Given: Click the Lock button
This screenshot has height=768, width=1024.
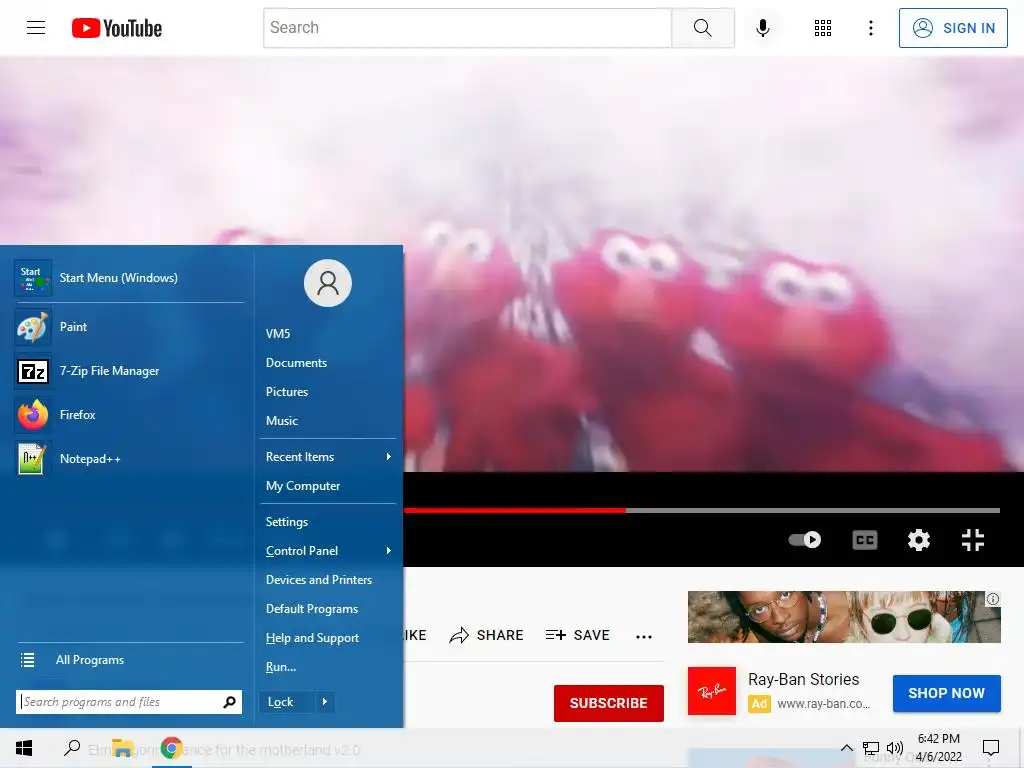Looking at the screenshot, I should pyautogui.click(x=287, y=702).
